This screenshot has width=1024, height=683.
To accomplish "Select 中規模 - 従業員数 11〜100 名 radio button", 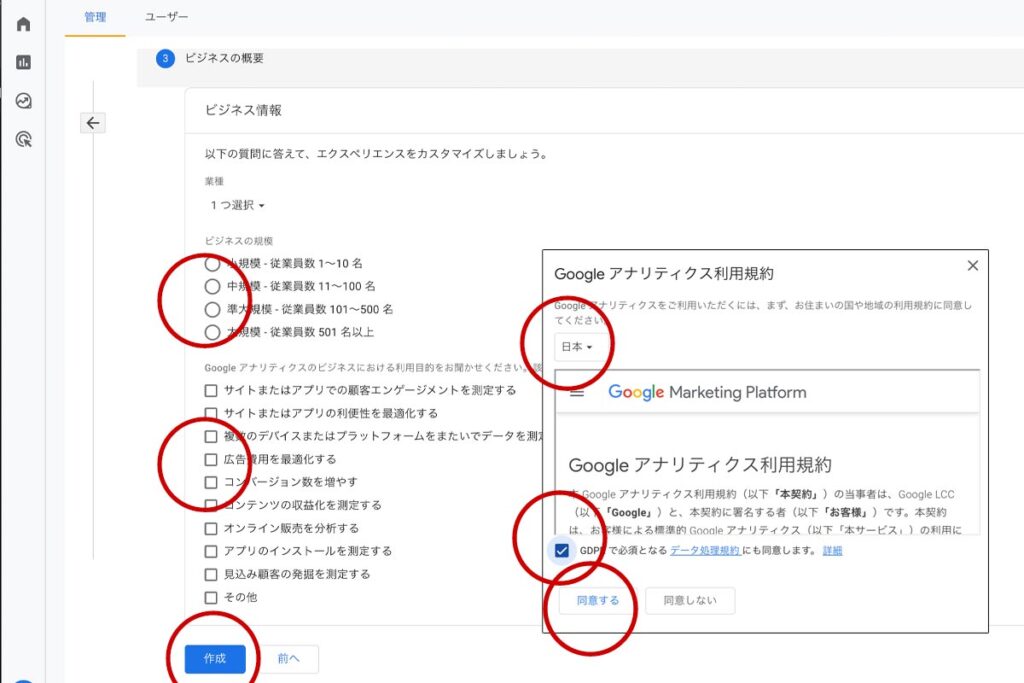I will click(x=212, y=287).
